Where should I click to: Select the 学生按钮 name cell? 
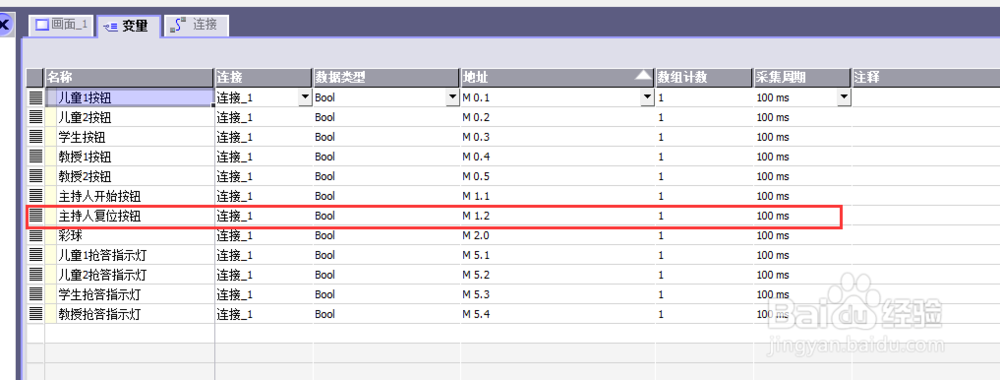pos(129,137)
